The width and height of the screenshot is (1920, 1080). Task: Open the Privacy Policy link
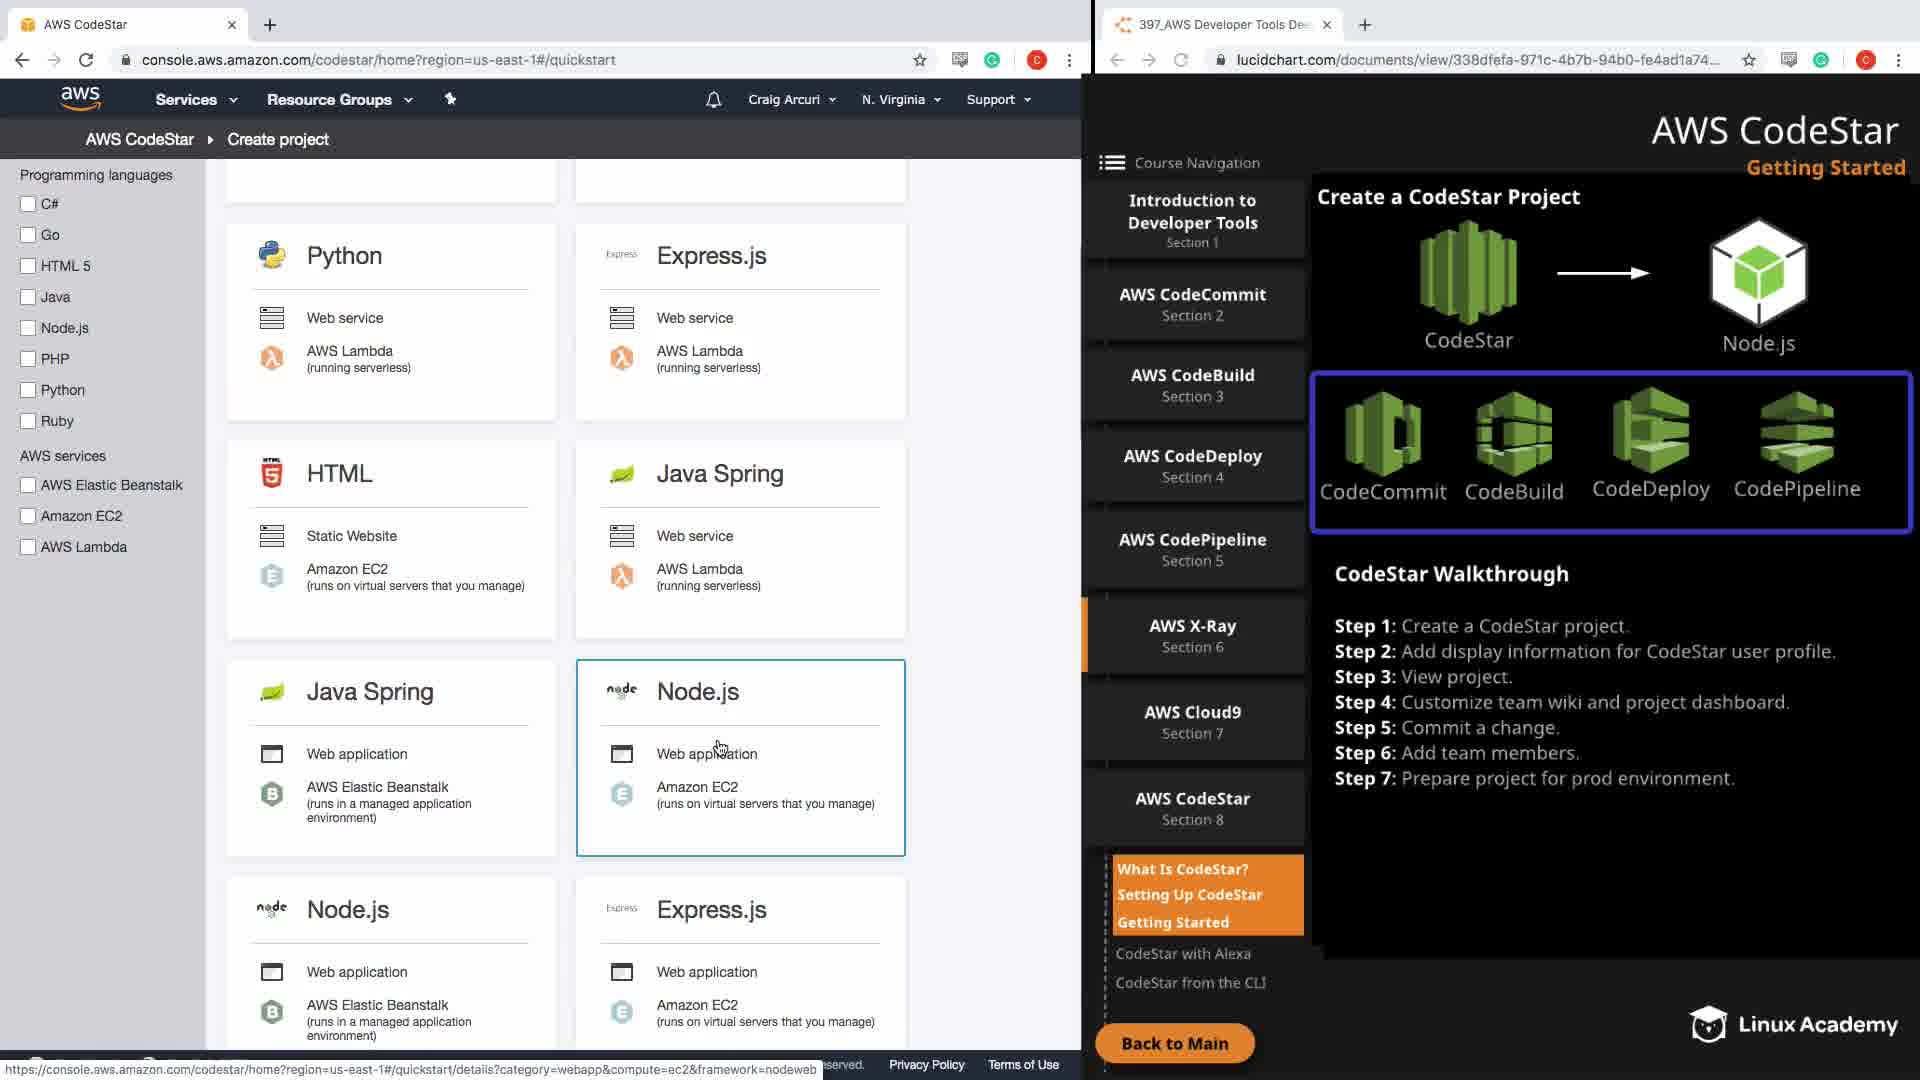click(x=926, y=1065)
